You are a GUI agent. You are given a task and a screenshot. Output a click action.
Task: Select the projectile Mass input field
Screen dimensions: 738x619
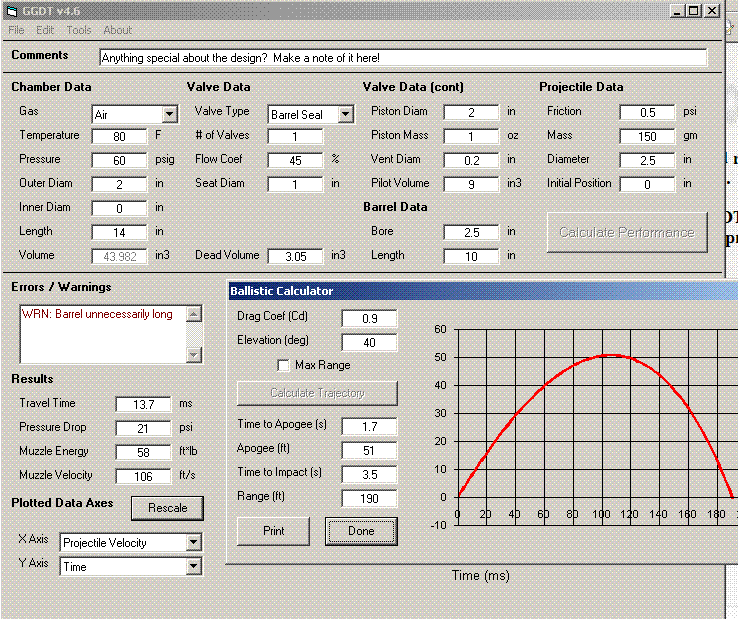click(x=647, y=136)
